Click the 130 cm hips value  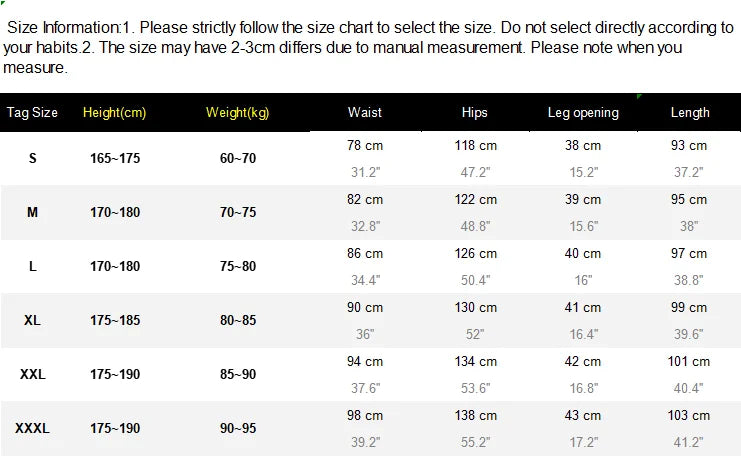[475, 307]
